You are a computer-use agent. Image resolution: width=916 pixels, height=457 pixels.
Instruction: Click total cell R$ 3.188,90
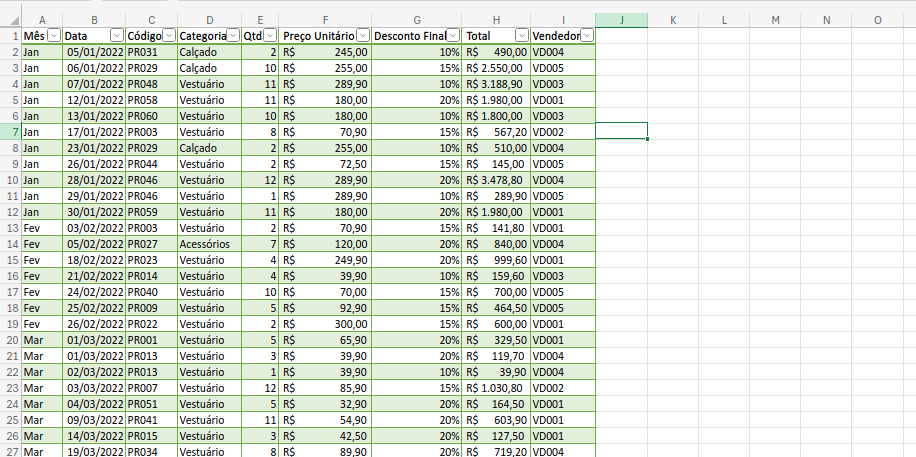tap(496, 84)
